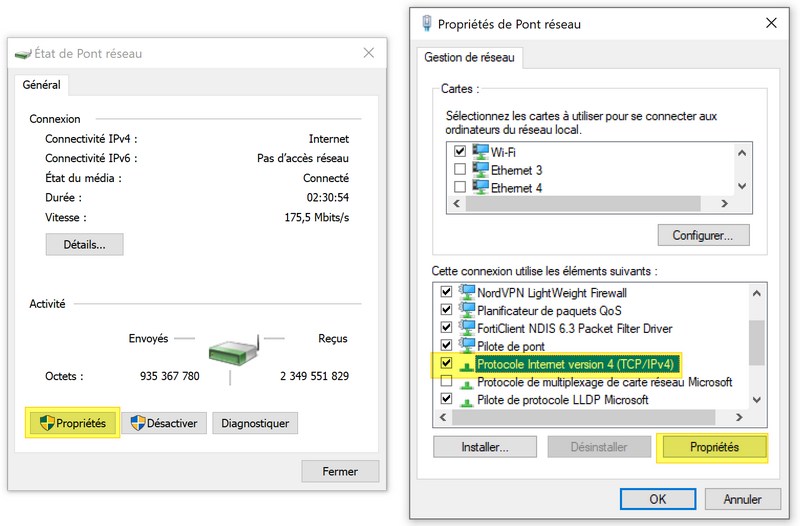Click the Wi-Fi adapter network icon
This screenshot has width=800, height=526.
[x=479, y=151]
